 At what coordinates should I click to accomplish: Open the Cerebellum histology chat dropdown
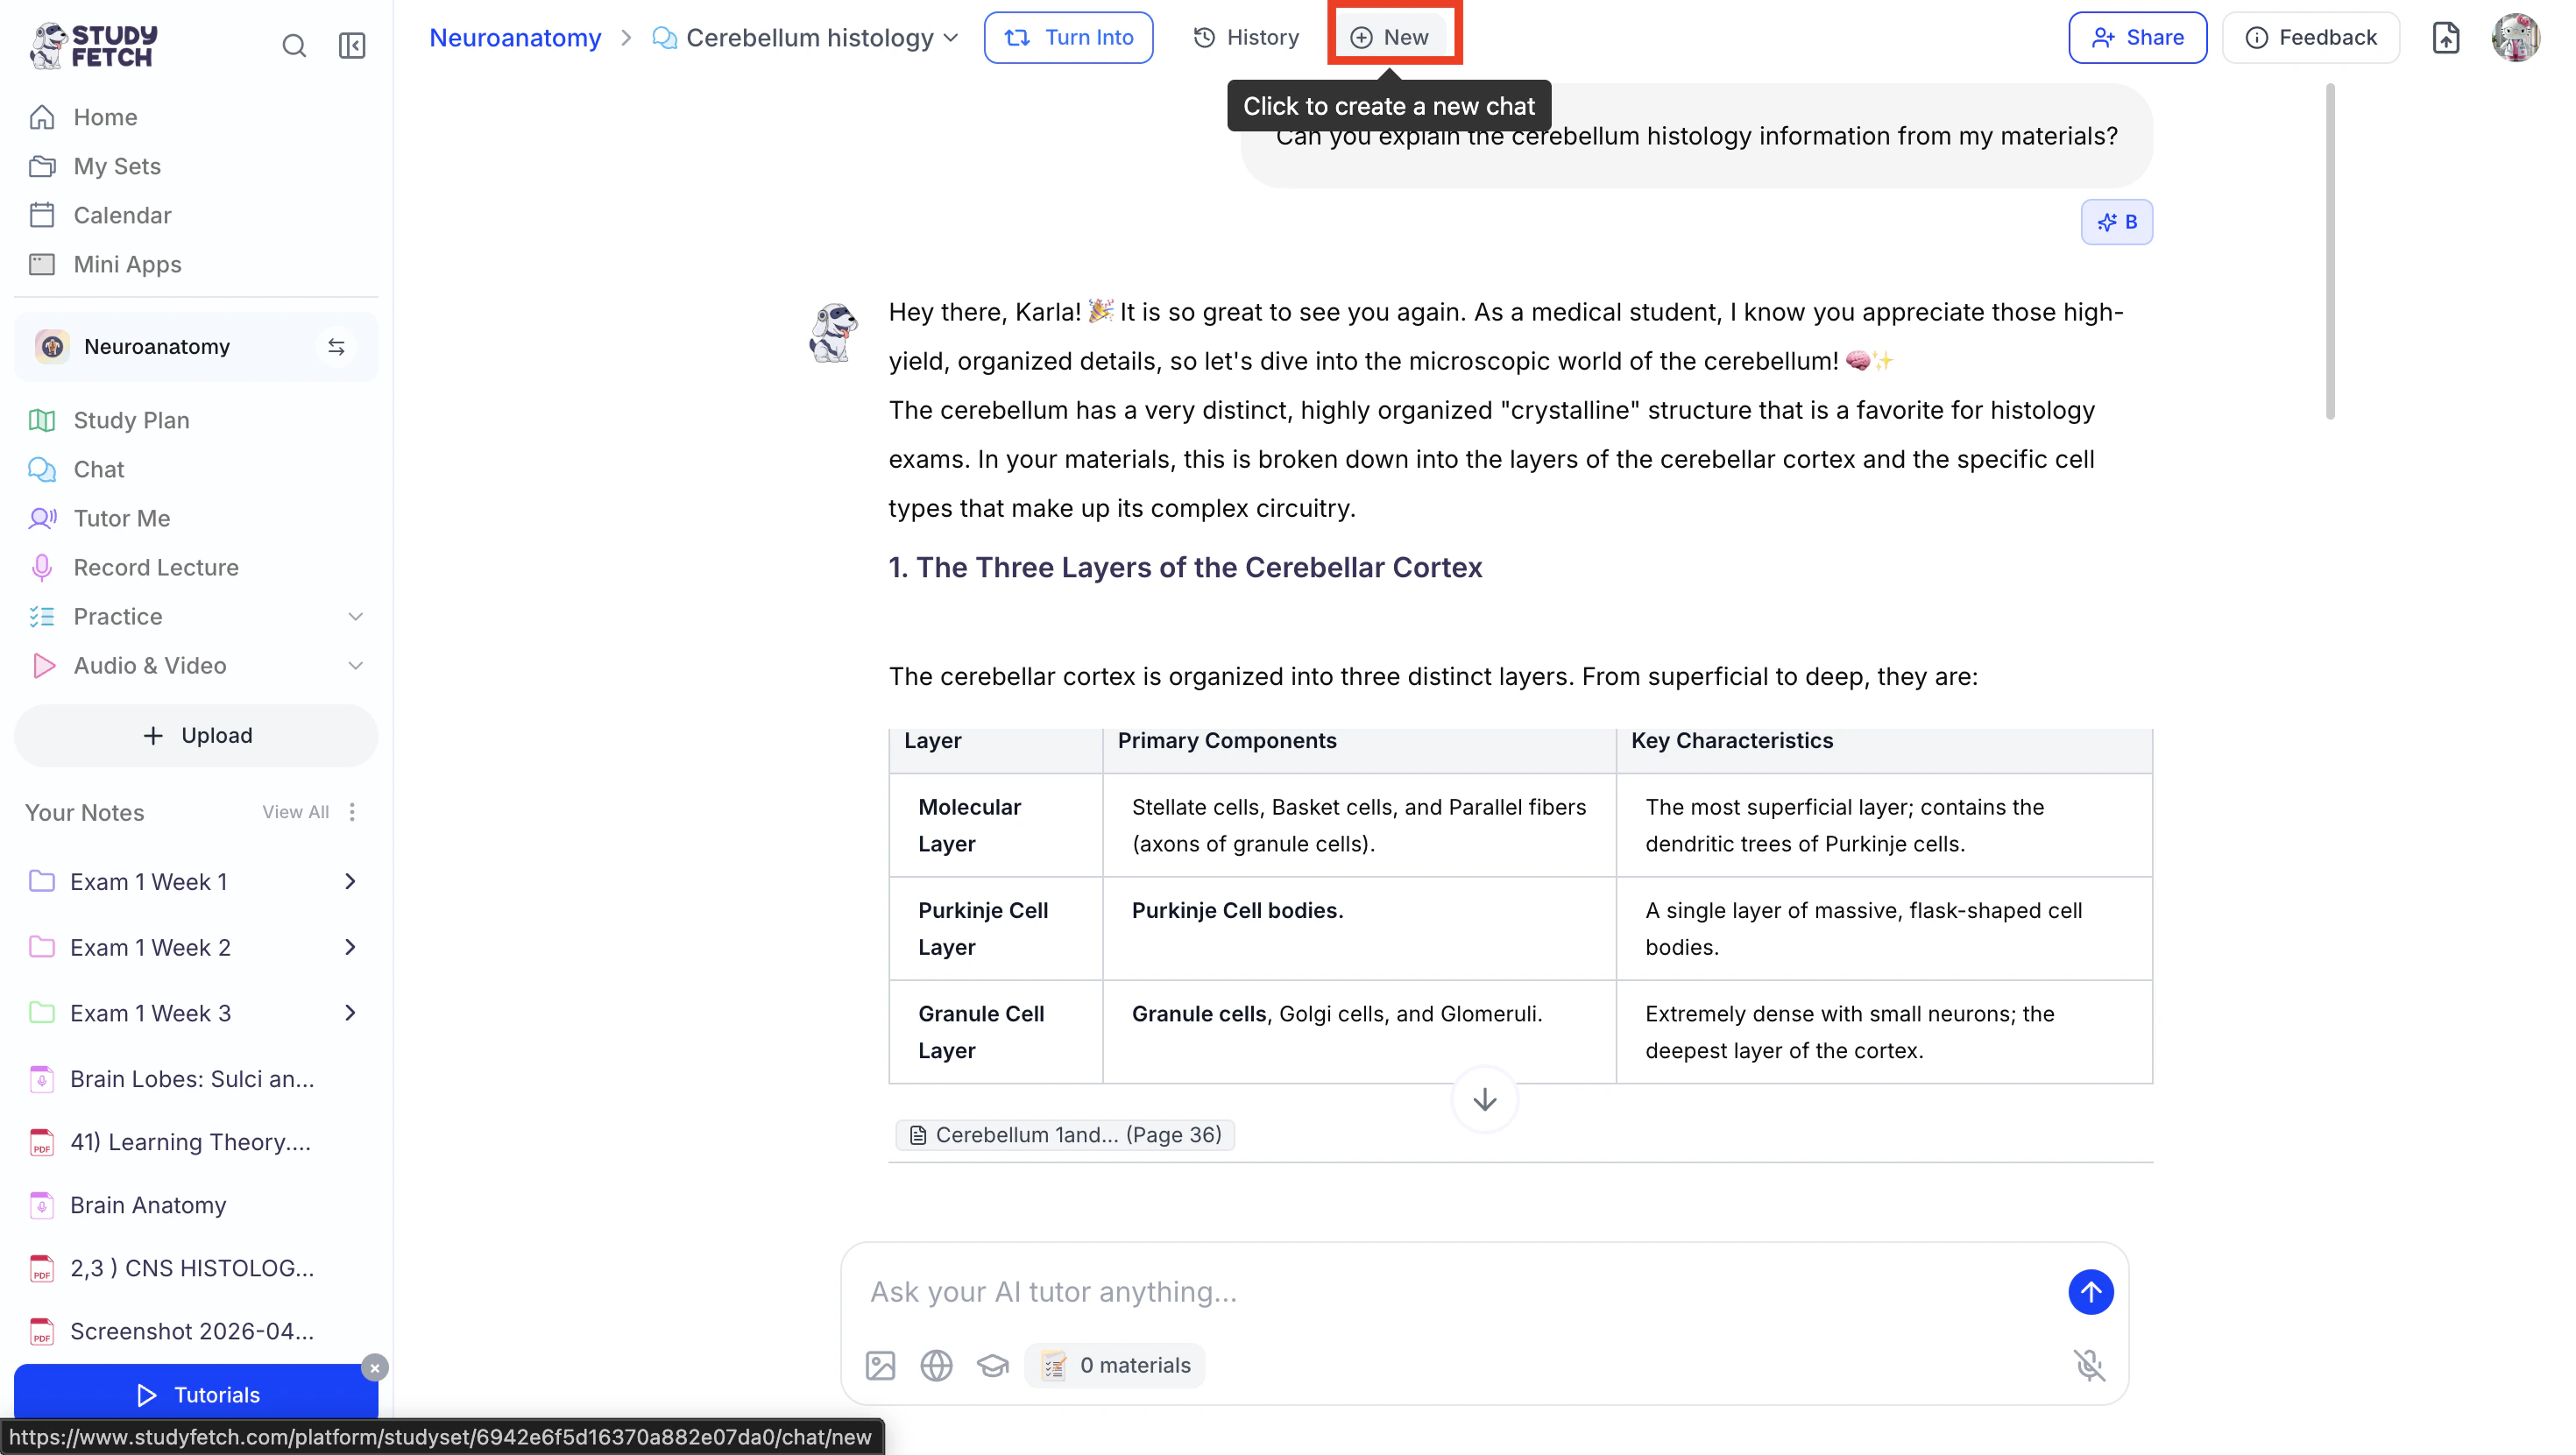point(951,38)
